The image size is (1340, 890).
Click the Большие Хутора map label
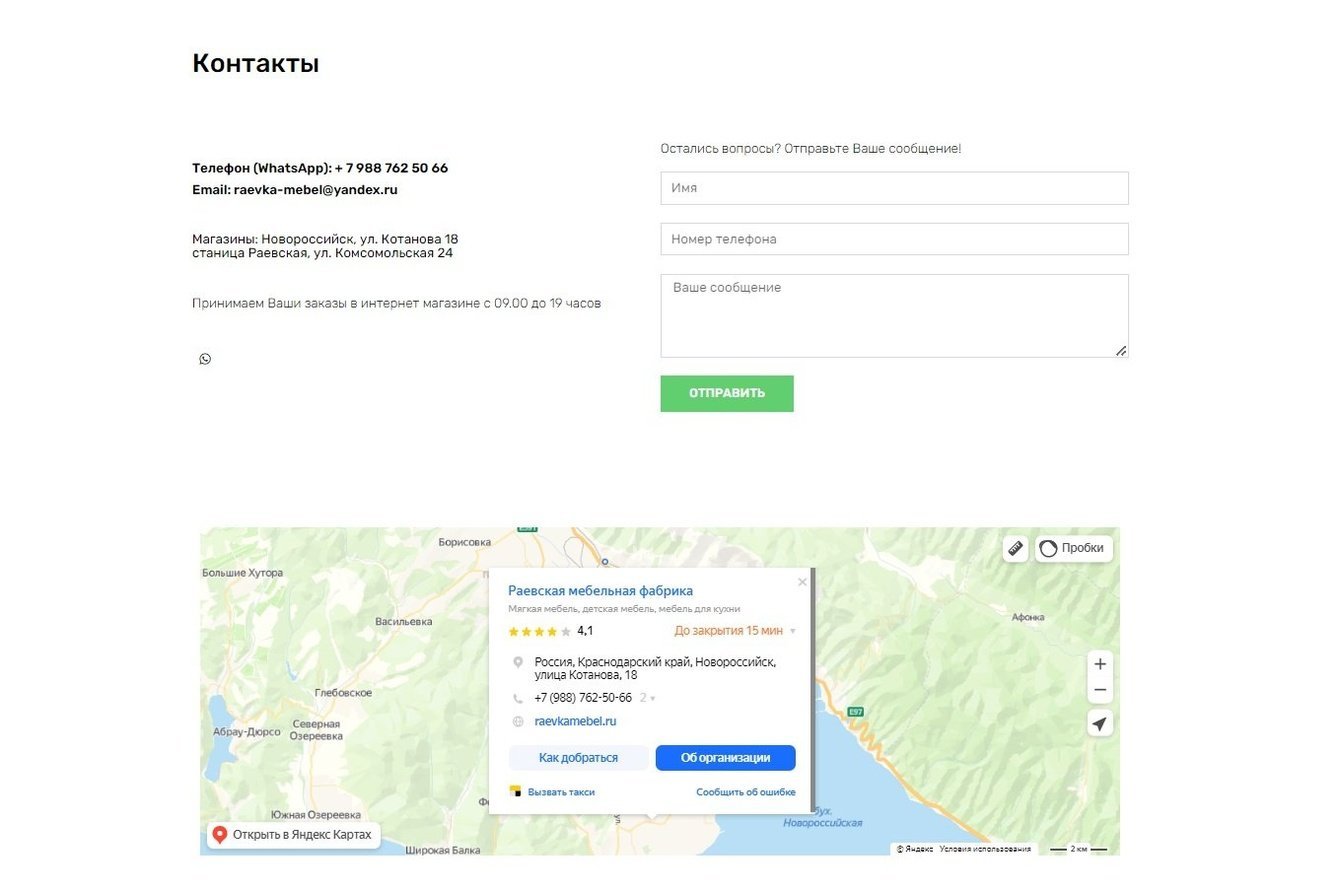[242, 573]
